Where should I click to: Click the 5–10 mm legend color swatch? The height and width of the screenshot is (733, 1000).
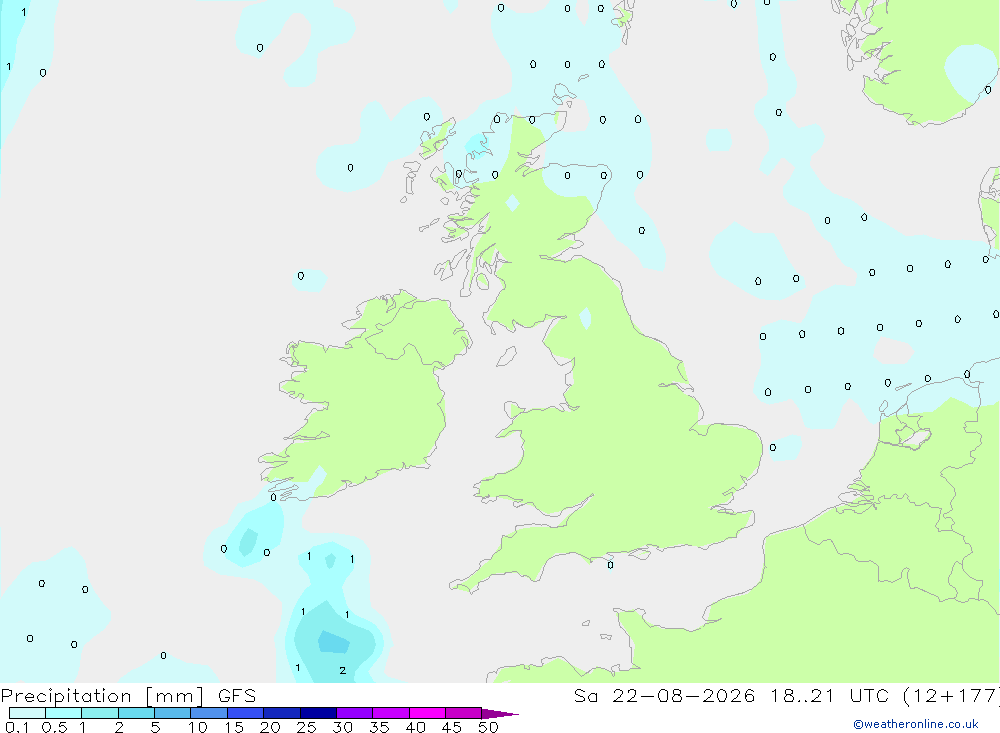click(173, 713)
